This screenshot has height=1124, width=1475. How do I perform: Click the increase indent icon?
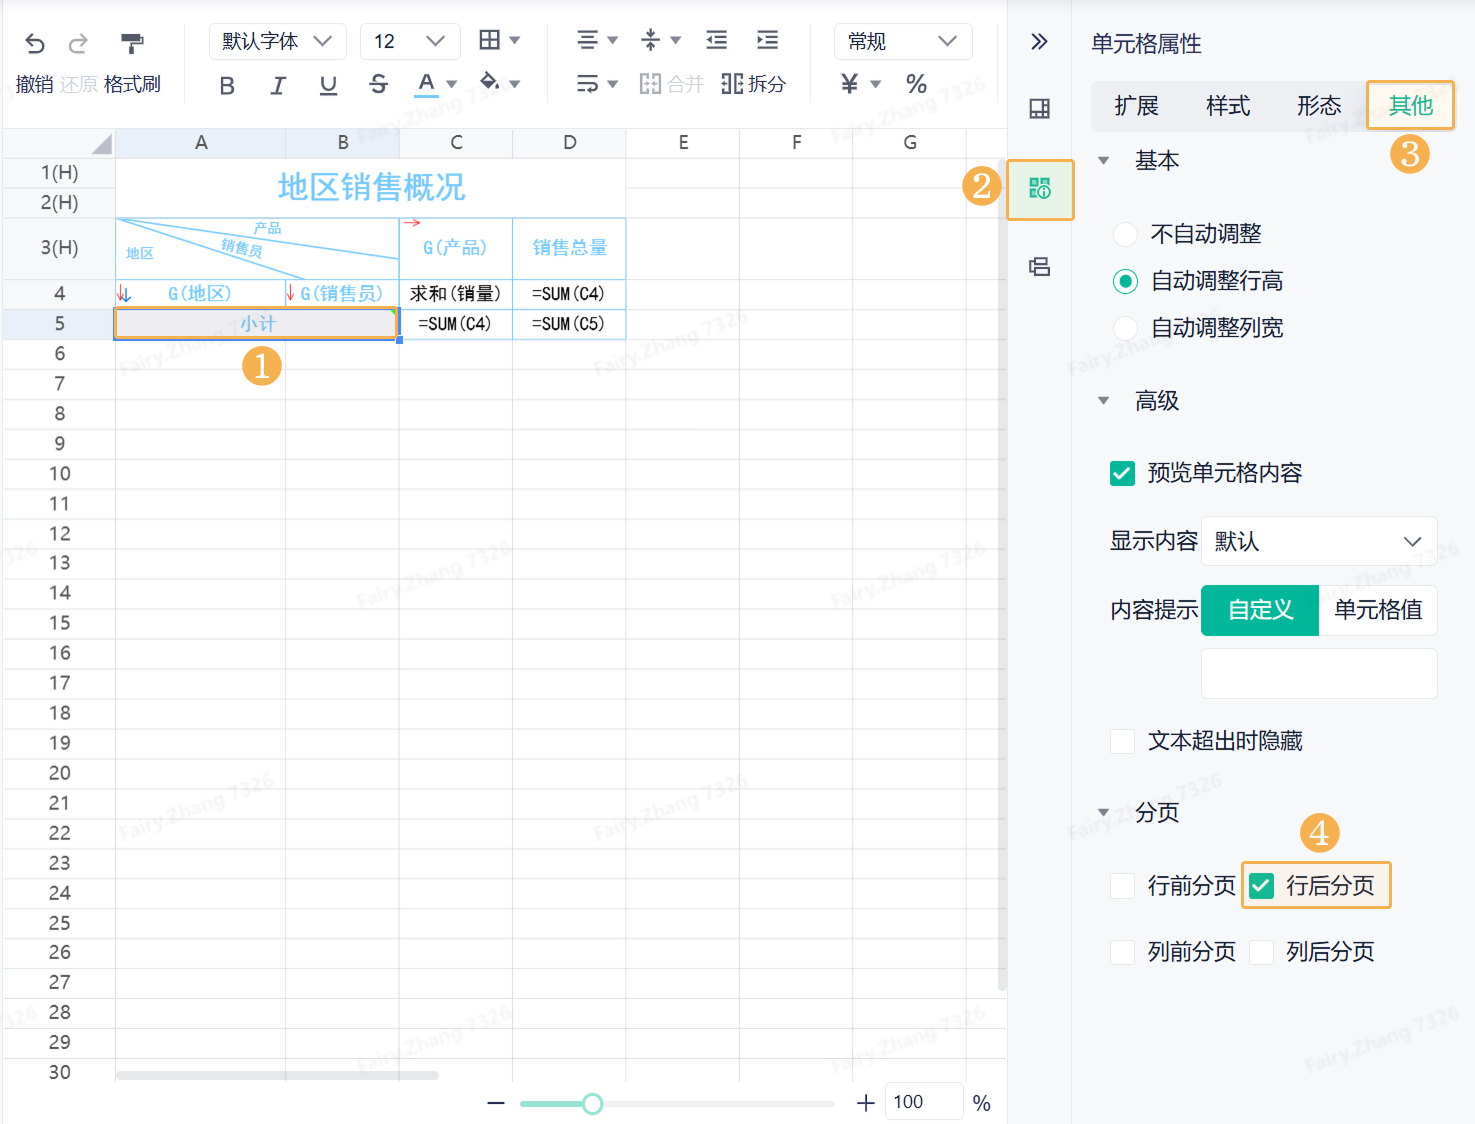pyautogui.click(x=767, y=40)
